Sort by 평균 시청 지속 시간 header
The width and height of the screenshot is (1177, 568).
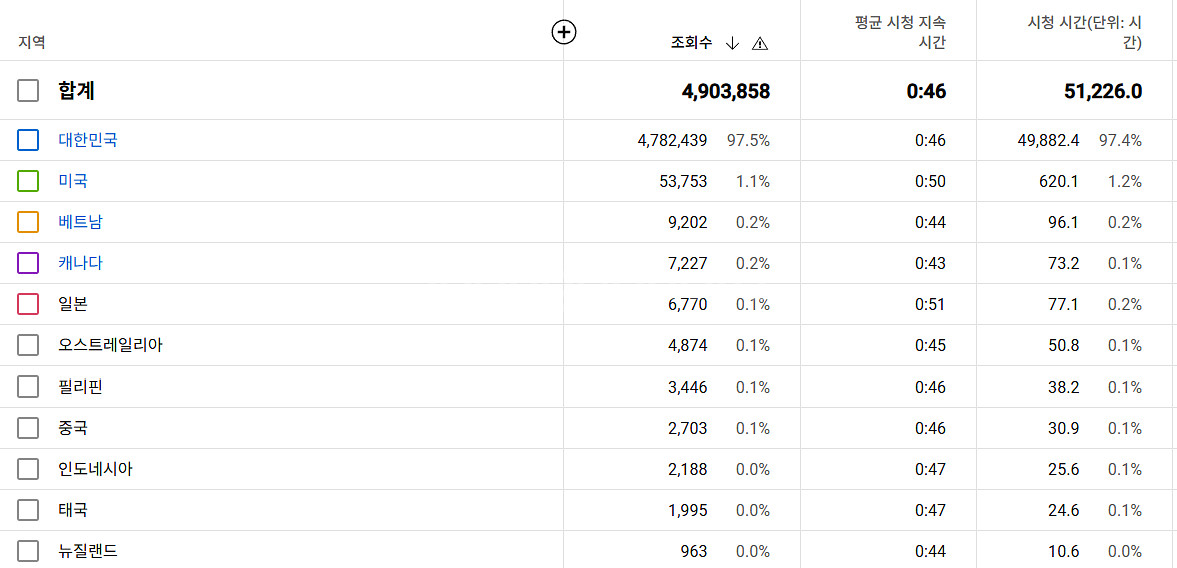[900, 32]
